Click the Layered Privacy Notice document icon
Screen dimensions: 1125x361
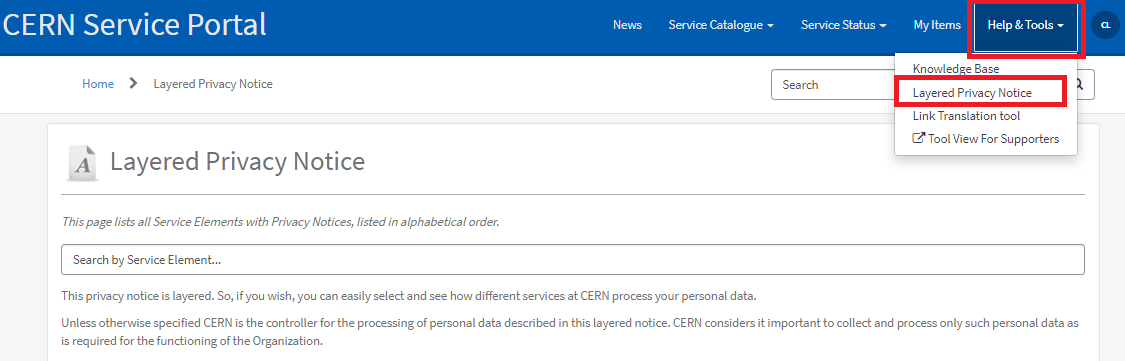pos(83,163)
